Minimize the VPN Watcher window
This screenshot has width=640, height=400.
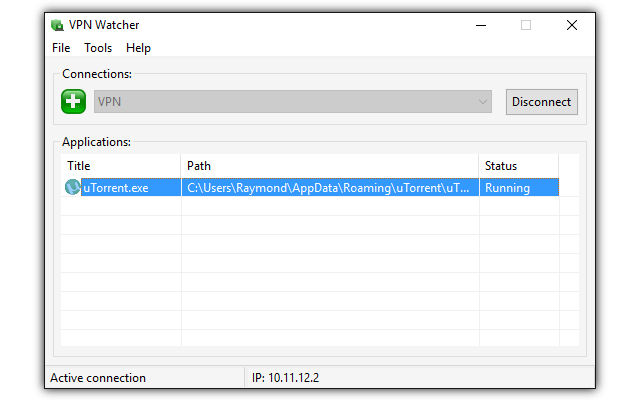coord(479,26)
